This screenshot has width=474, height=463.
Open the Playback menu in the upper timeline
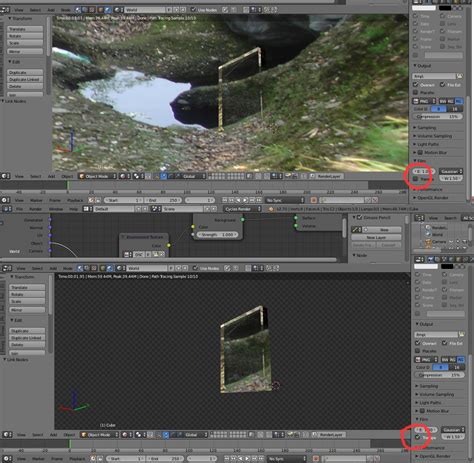coord(75,200)
